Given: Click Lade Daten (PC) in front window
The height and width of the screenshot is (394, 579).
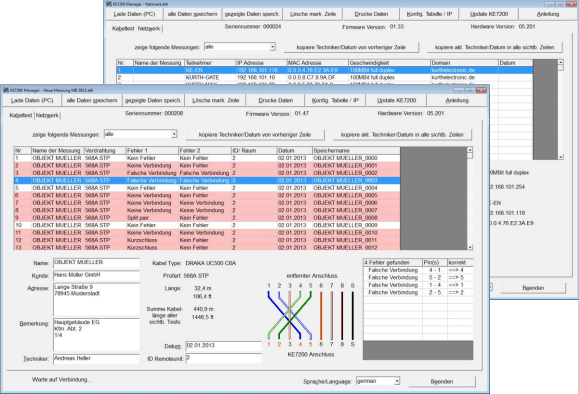Looking at the screenshot, I should coord(32,100).
